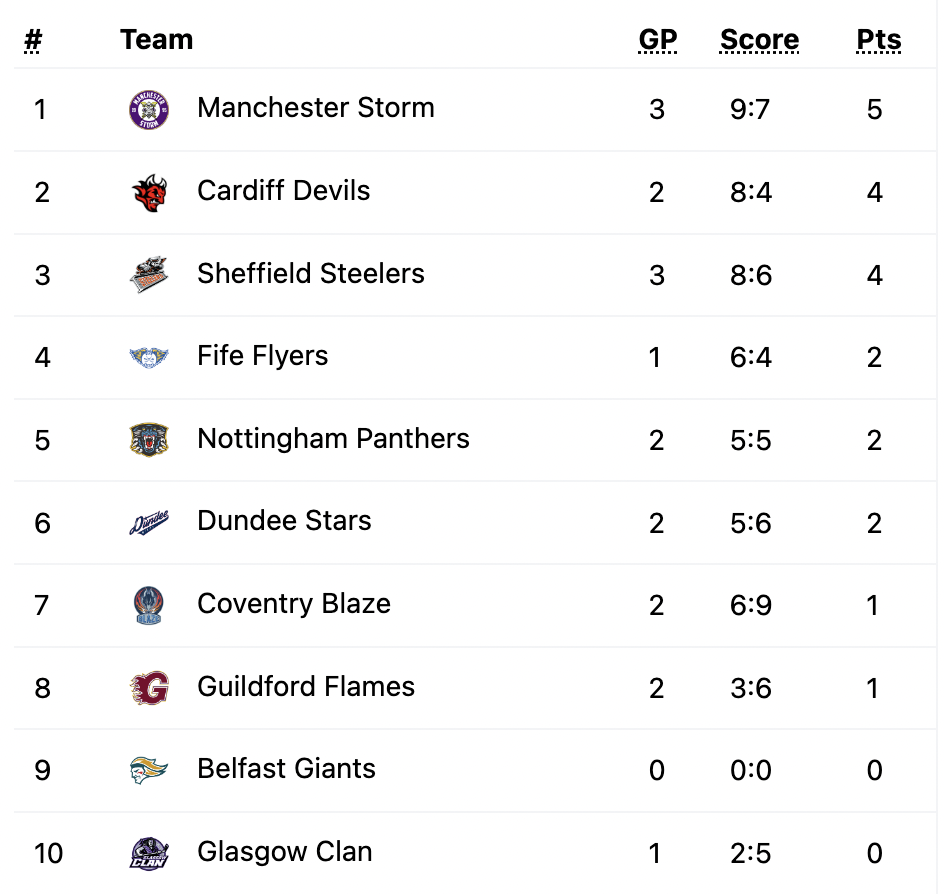
Task: Click the Glasgow Clan logo
Action: [149, 853]
